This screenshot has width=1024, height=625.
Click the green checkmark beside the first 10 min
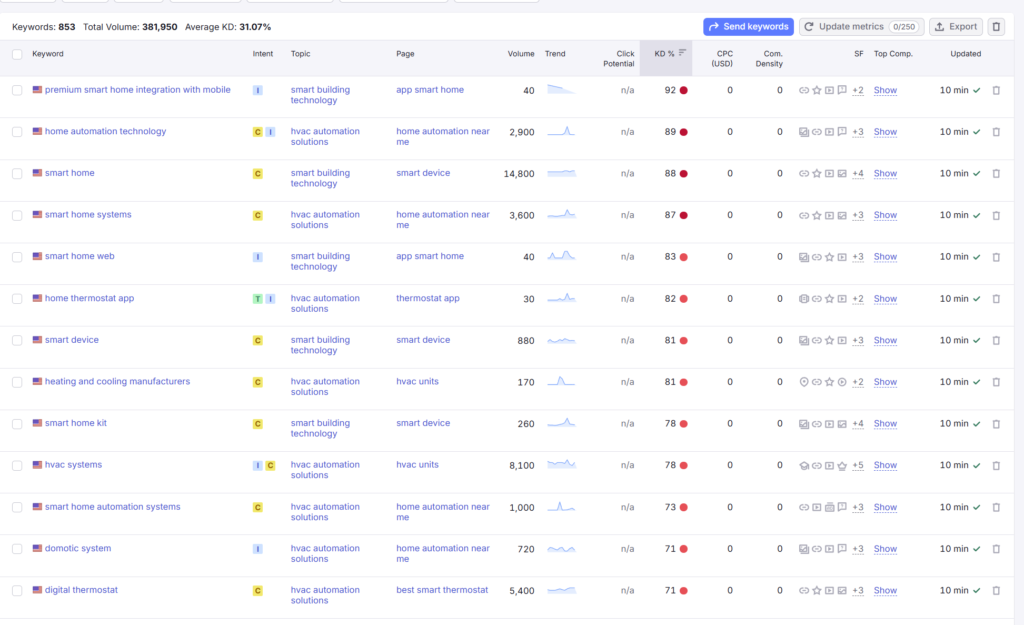coord(977,90)
